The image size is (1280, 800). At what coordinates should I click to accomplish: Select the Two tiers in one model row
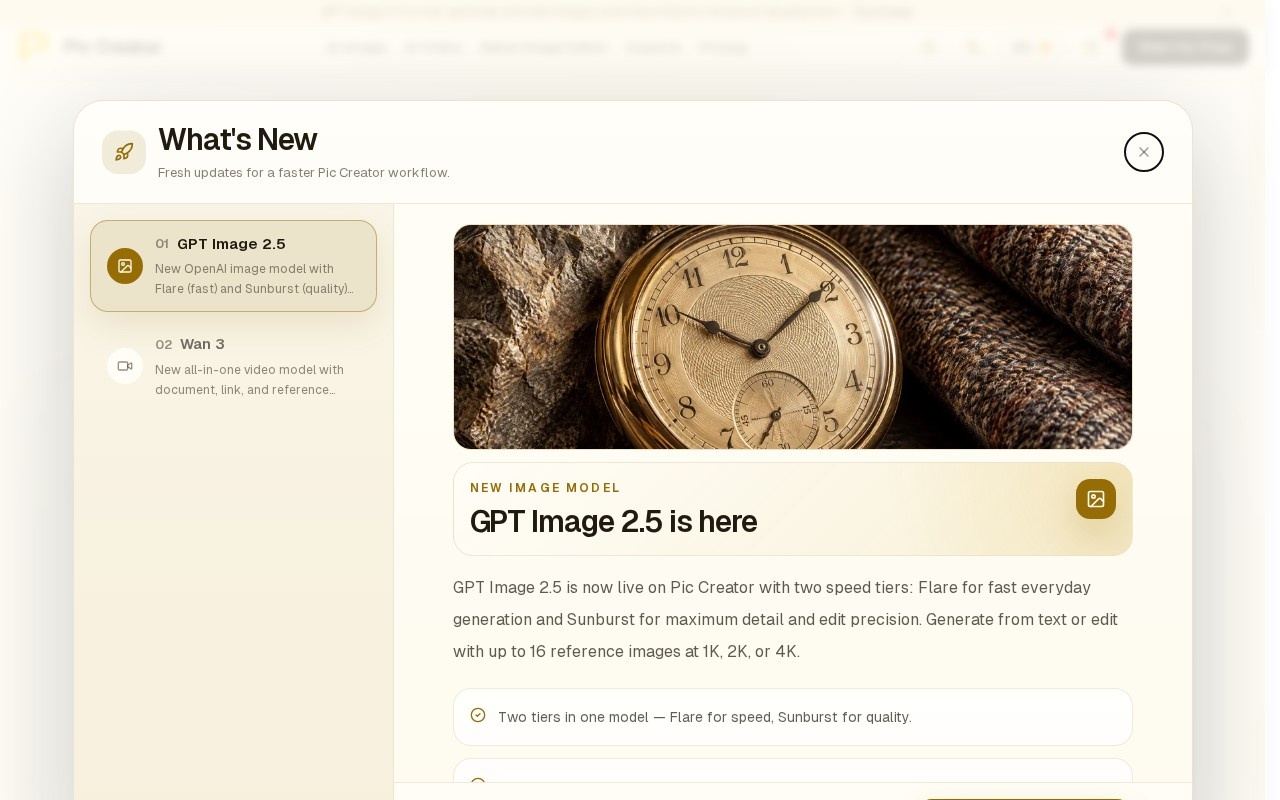(x=792, y=717)
